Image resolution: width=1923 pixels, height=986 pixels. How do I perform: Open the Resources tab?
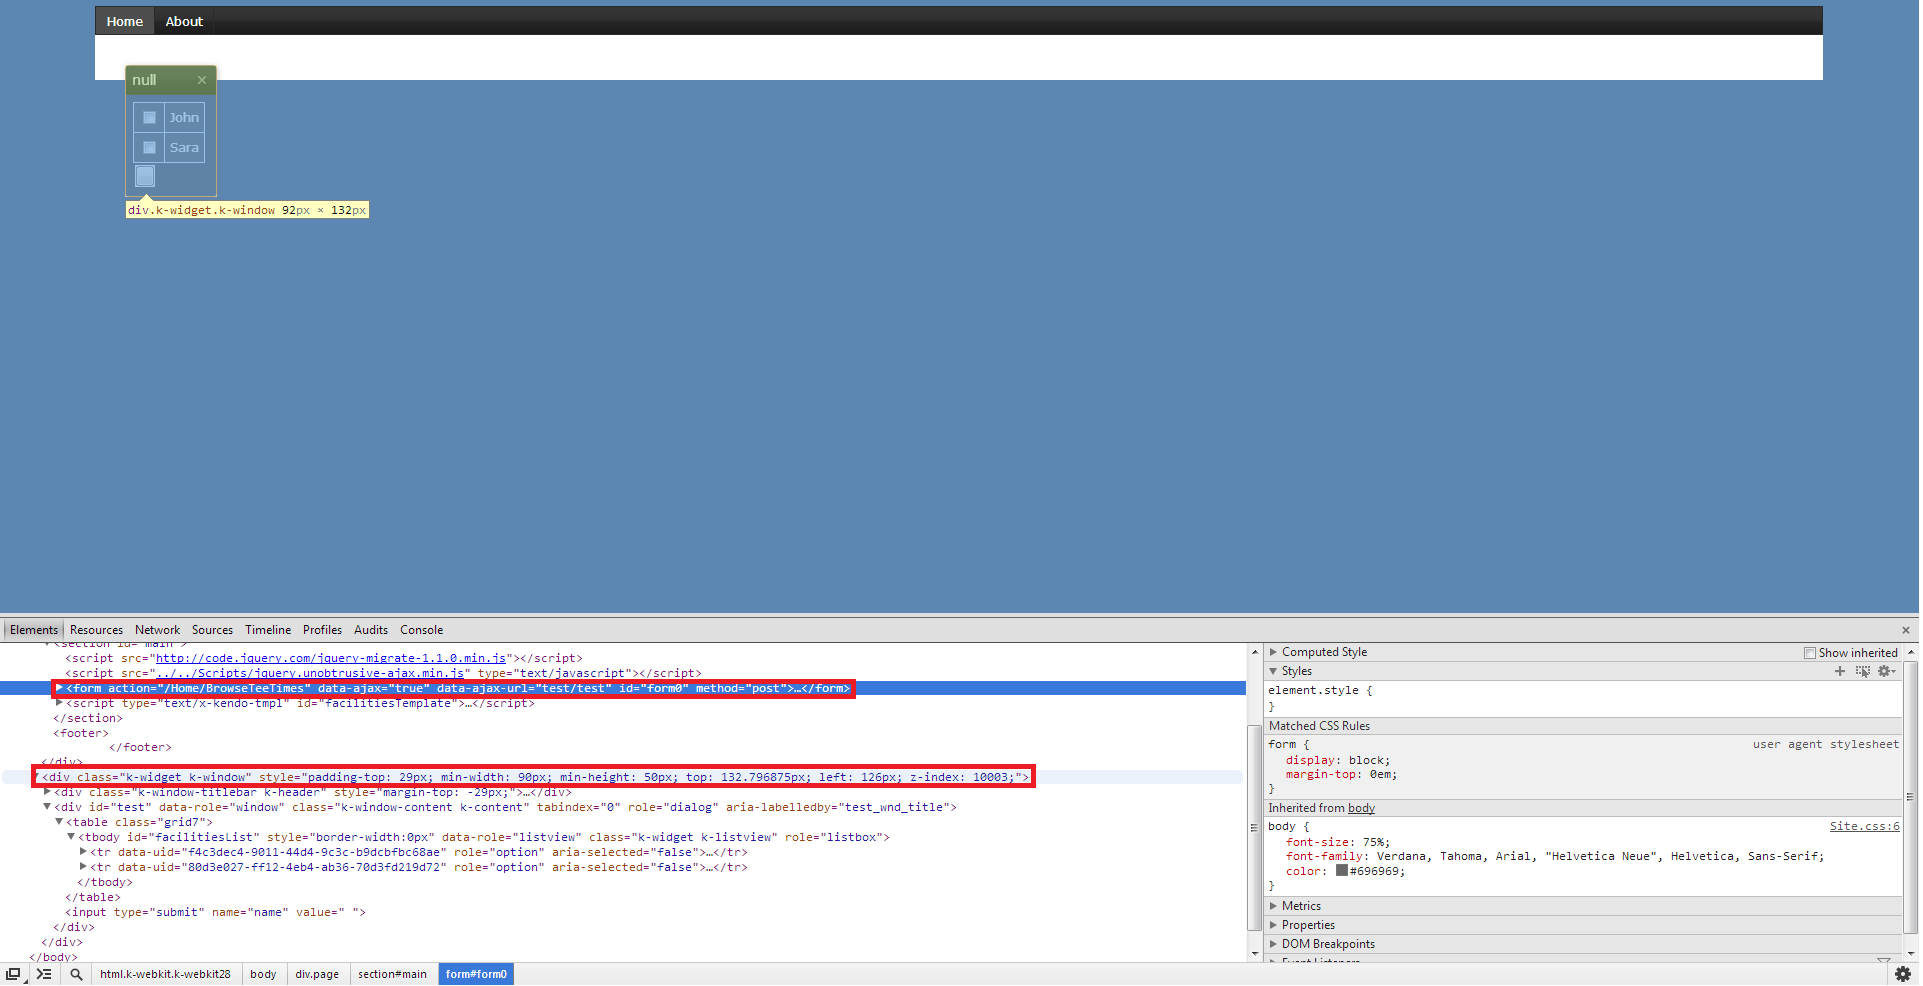tap(96, 630)
